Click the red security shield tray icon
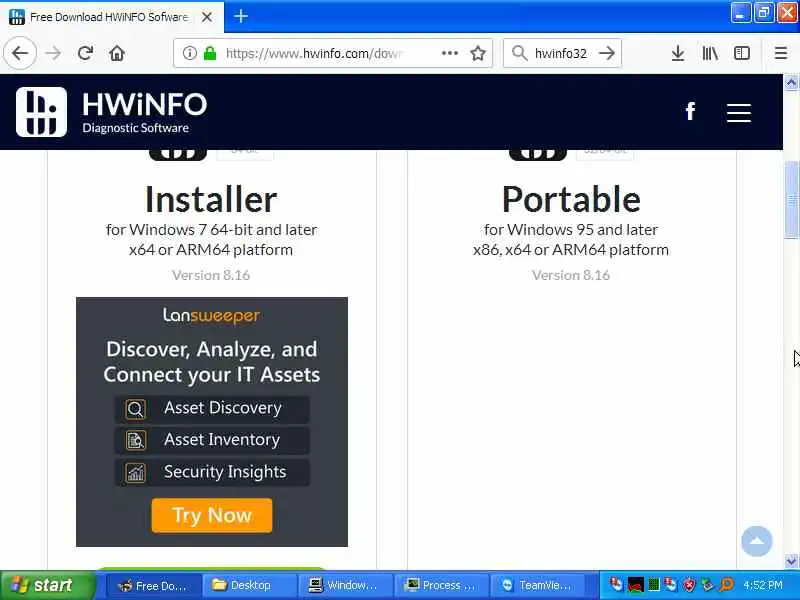This screenshot has width=800, height=600. (x=689, y=585)
